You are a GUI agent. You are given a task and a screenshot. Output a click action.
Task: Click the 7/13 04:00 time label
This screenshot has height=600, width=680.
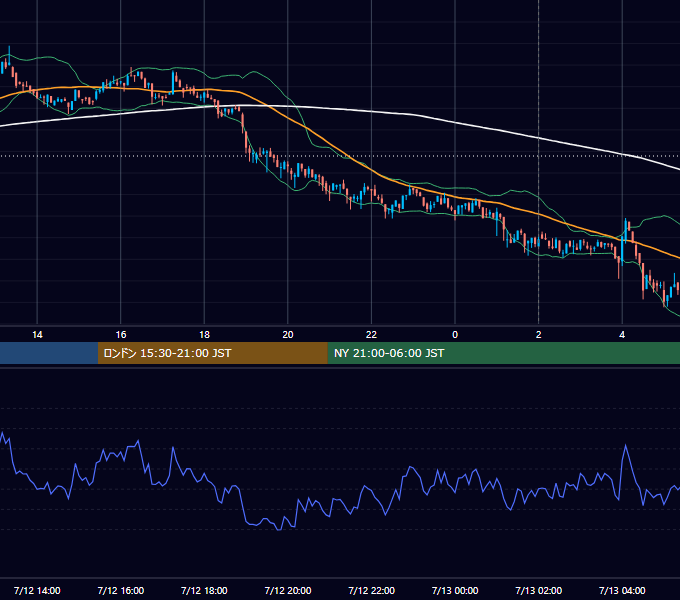pos(622,590)
